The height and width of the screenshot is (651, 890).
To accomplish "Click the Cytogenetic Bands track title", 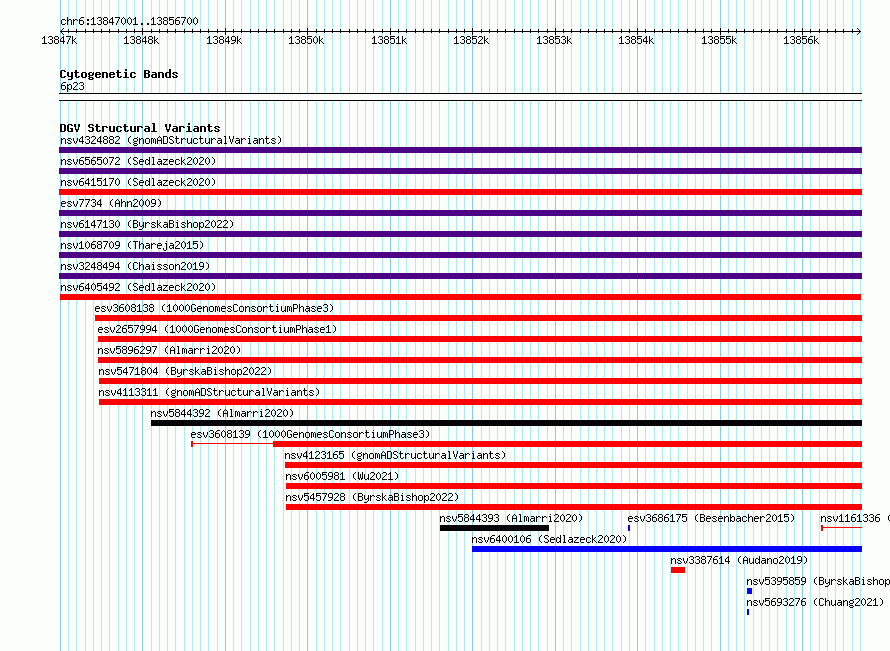I will coord(119,74).
